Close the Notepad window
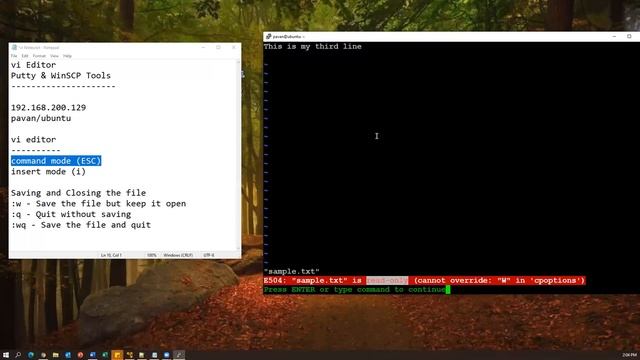Screen dimensions: 640x360 point(233,47)
